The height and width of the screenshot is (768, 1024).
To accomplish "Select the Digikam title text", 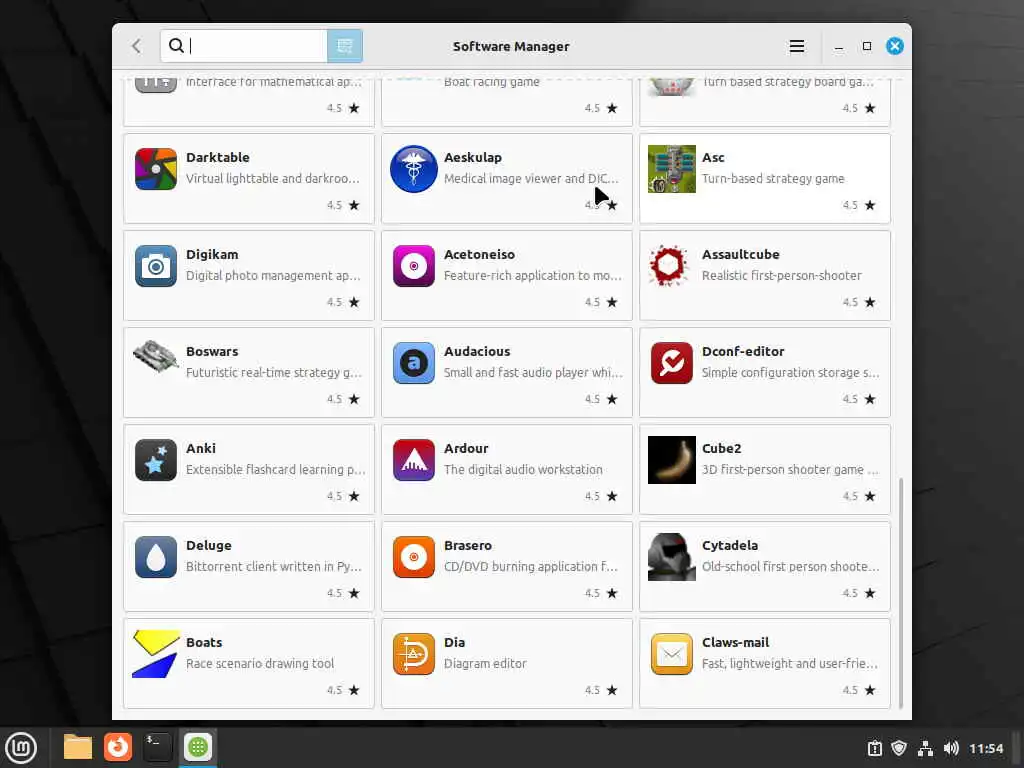I will [x=212, y=255].
